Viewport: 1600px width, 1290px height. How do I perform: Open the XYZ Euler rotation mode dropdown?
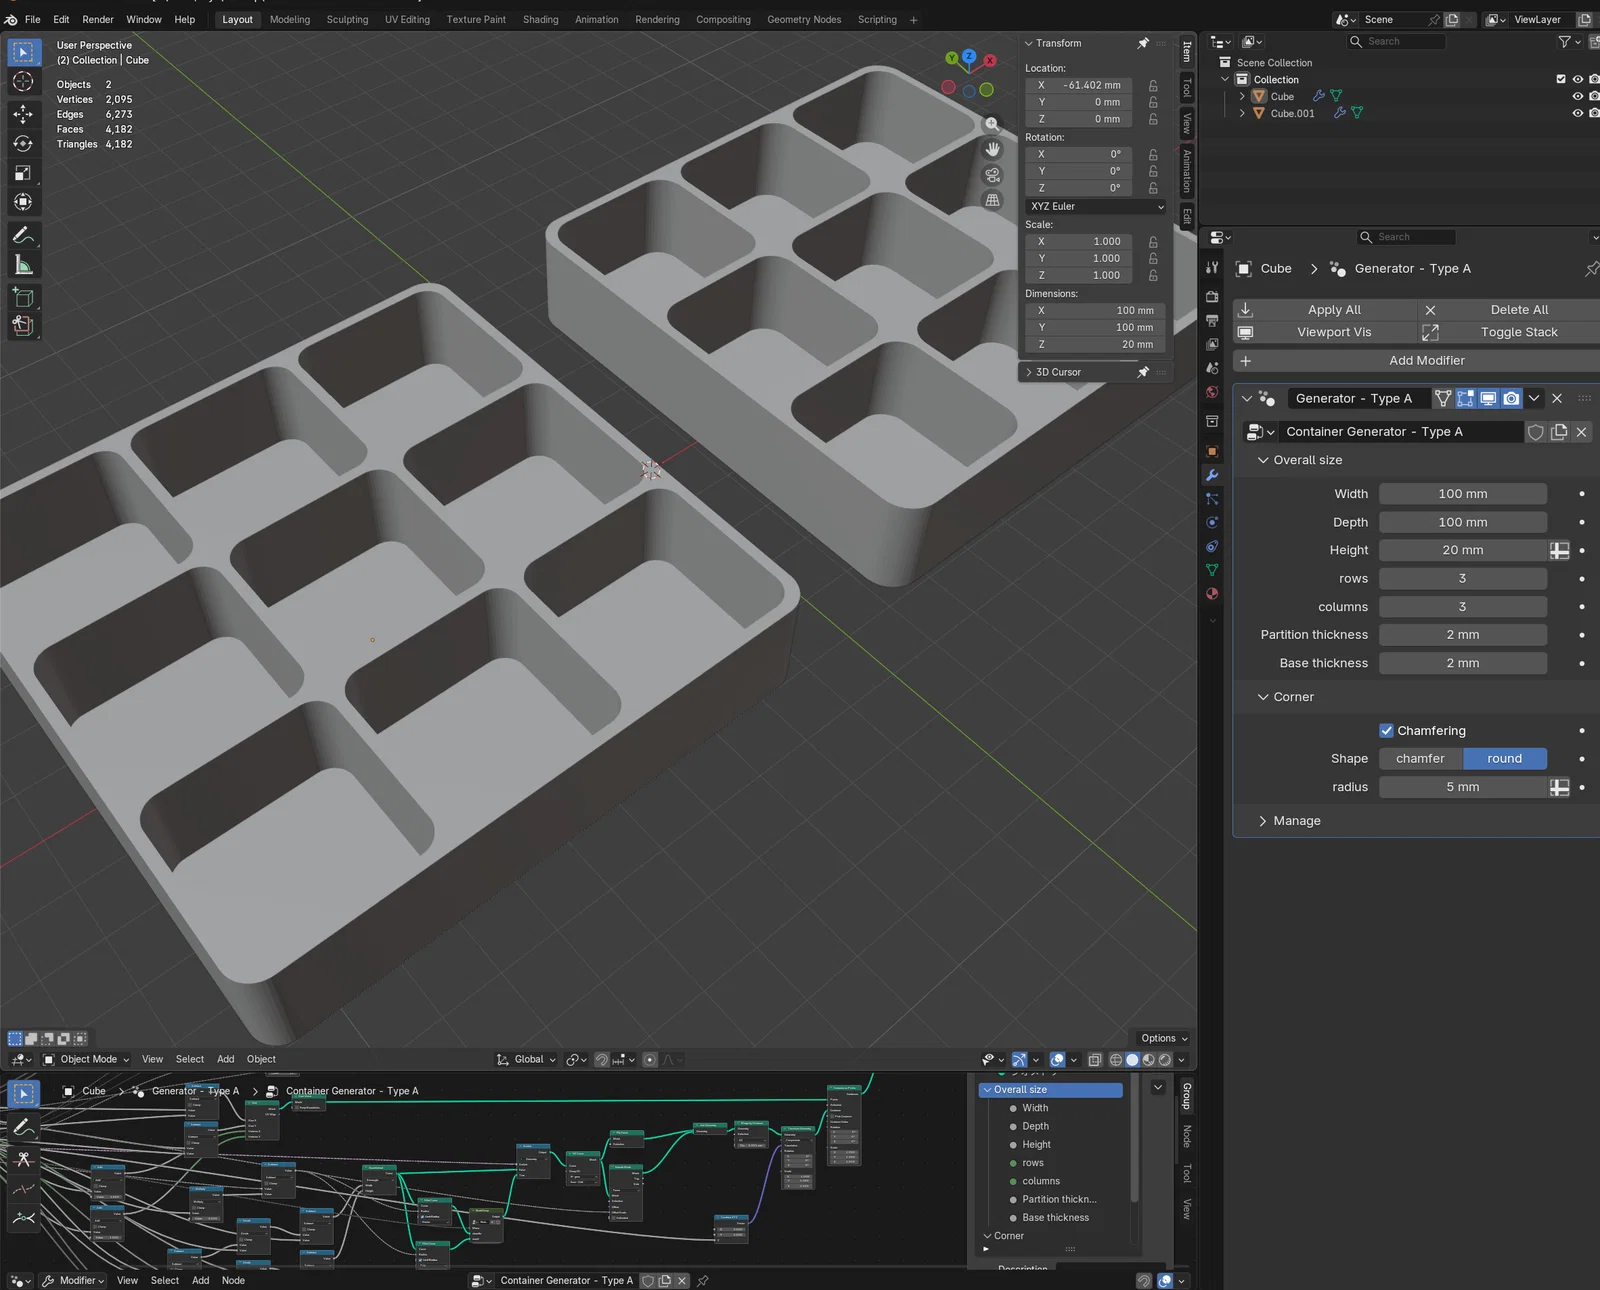[1096, 206]
